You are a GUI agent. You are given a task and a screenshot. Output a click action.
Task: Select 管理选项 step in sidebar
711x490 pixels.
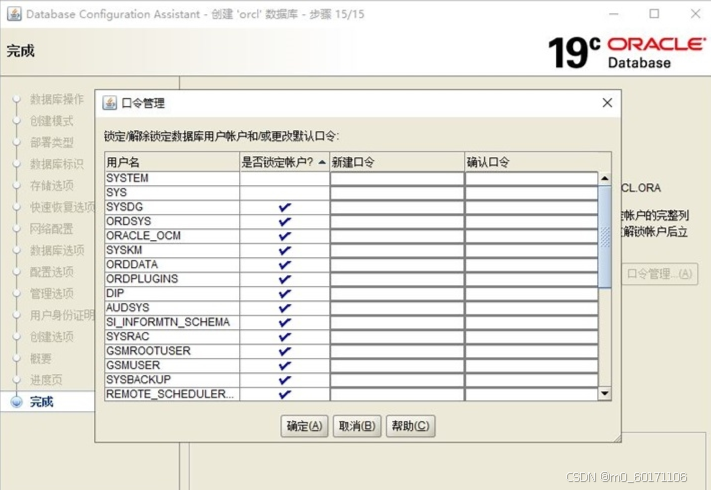(x=51, y=294)
